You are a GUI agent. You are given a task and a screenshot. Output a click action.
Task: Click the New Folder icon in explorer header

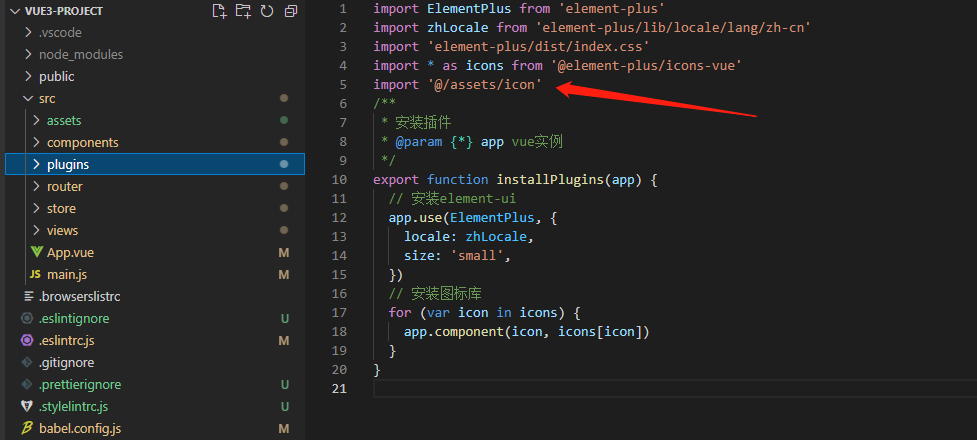pyautogui.click(x=243, y=11)
